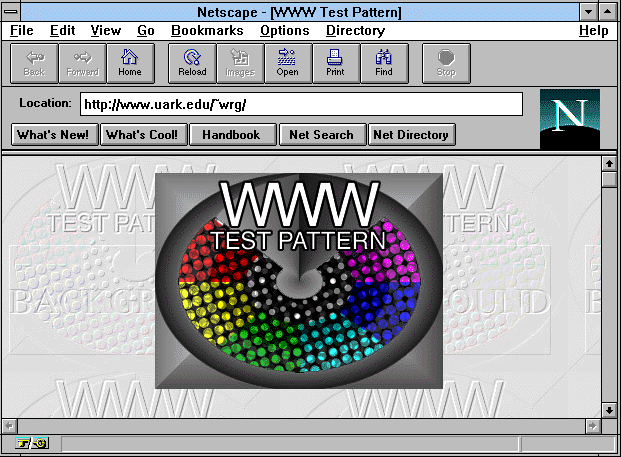Click the vertical scrollbar down arrow
This screenshot has height=457, width=621.
click(x=608, y=409)
